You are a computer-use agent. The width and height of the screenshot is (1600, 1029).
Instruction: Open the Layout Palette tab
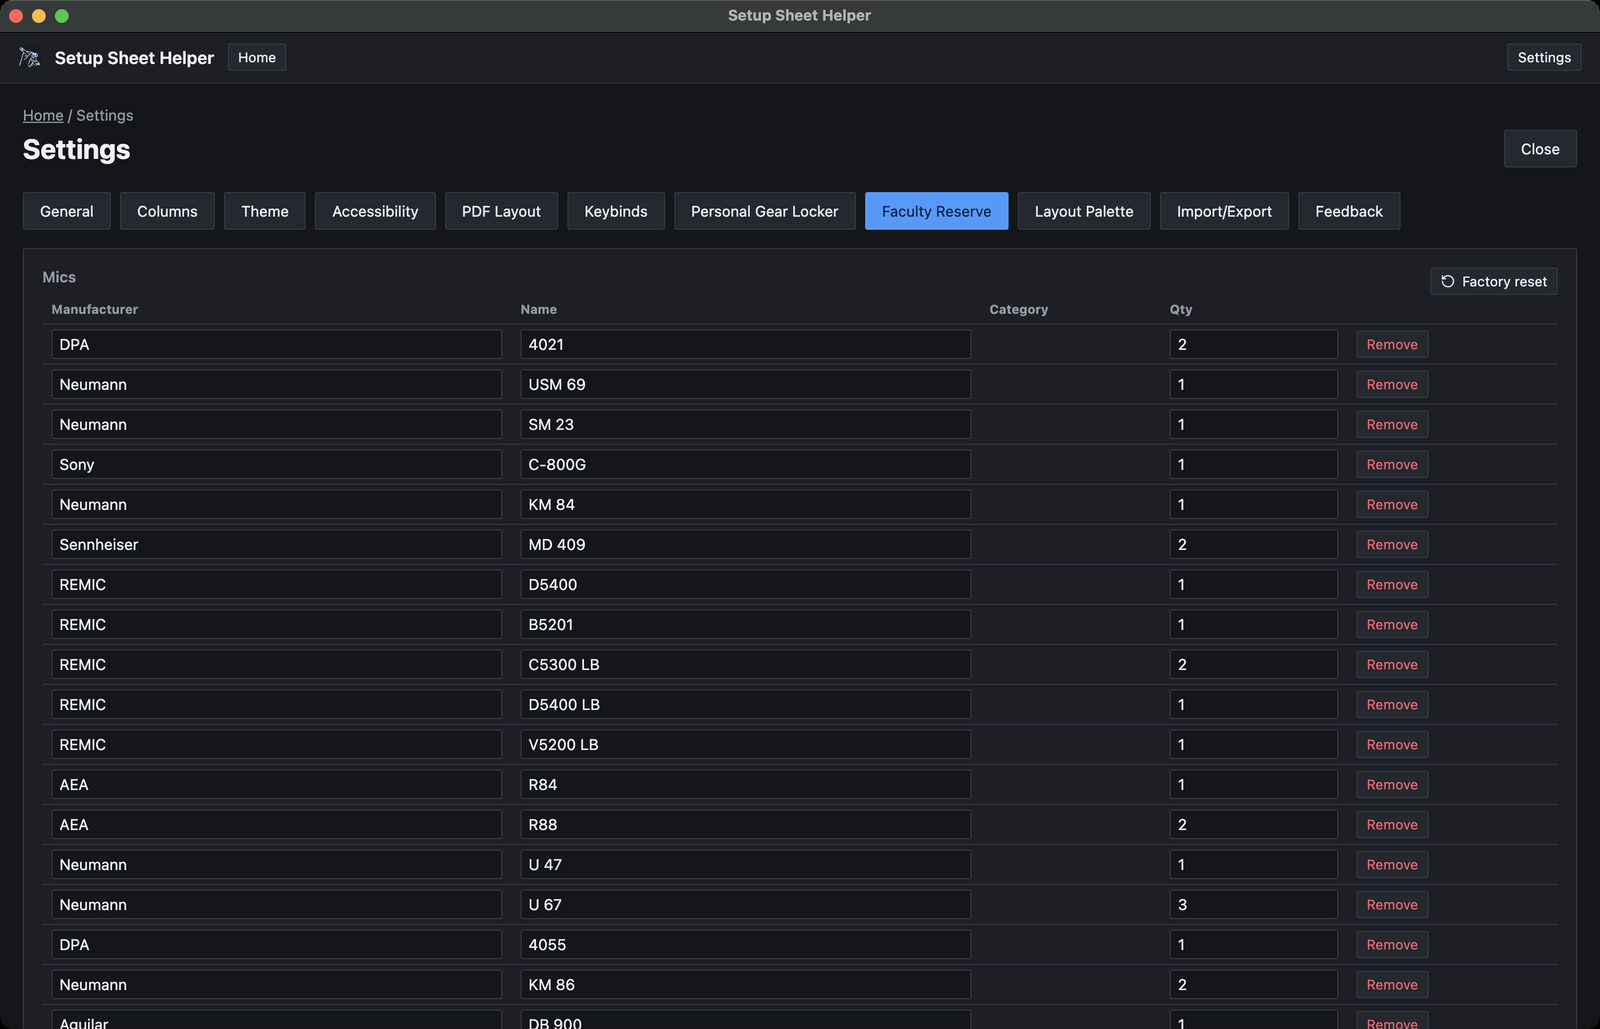[x=1084, y=211]
